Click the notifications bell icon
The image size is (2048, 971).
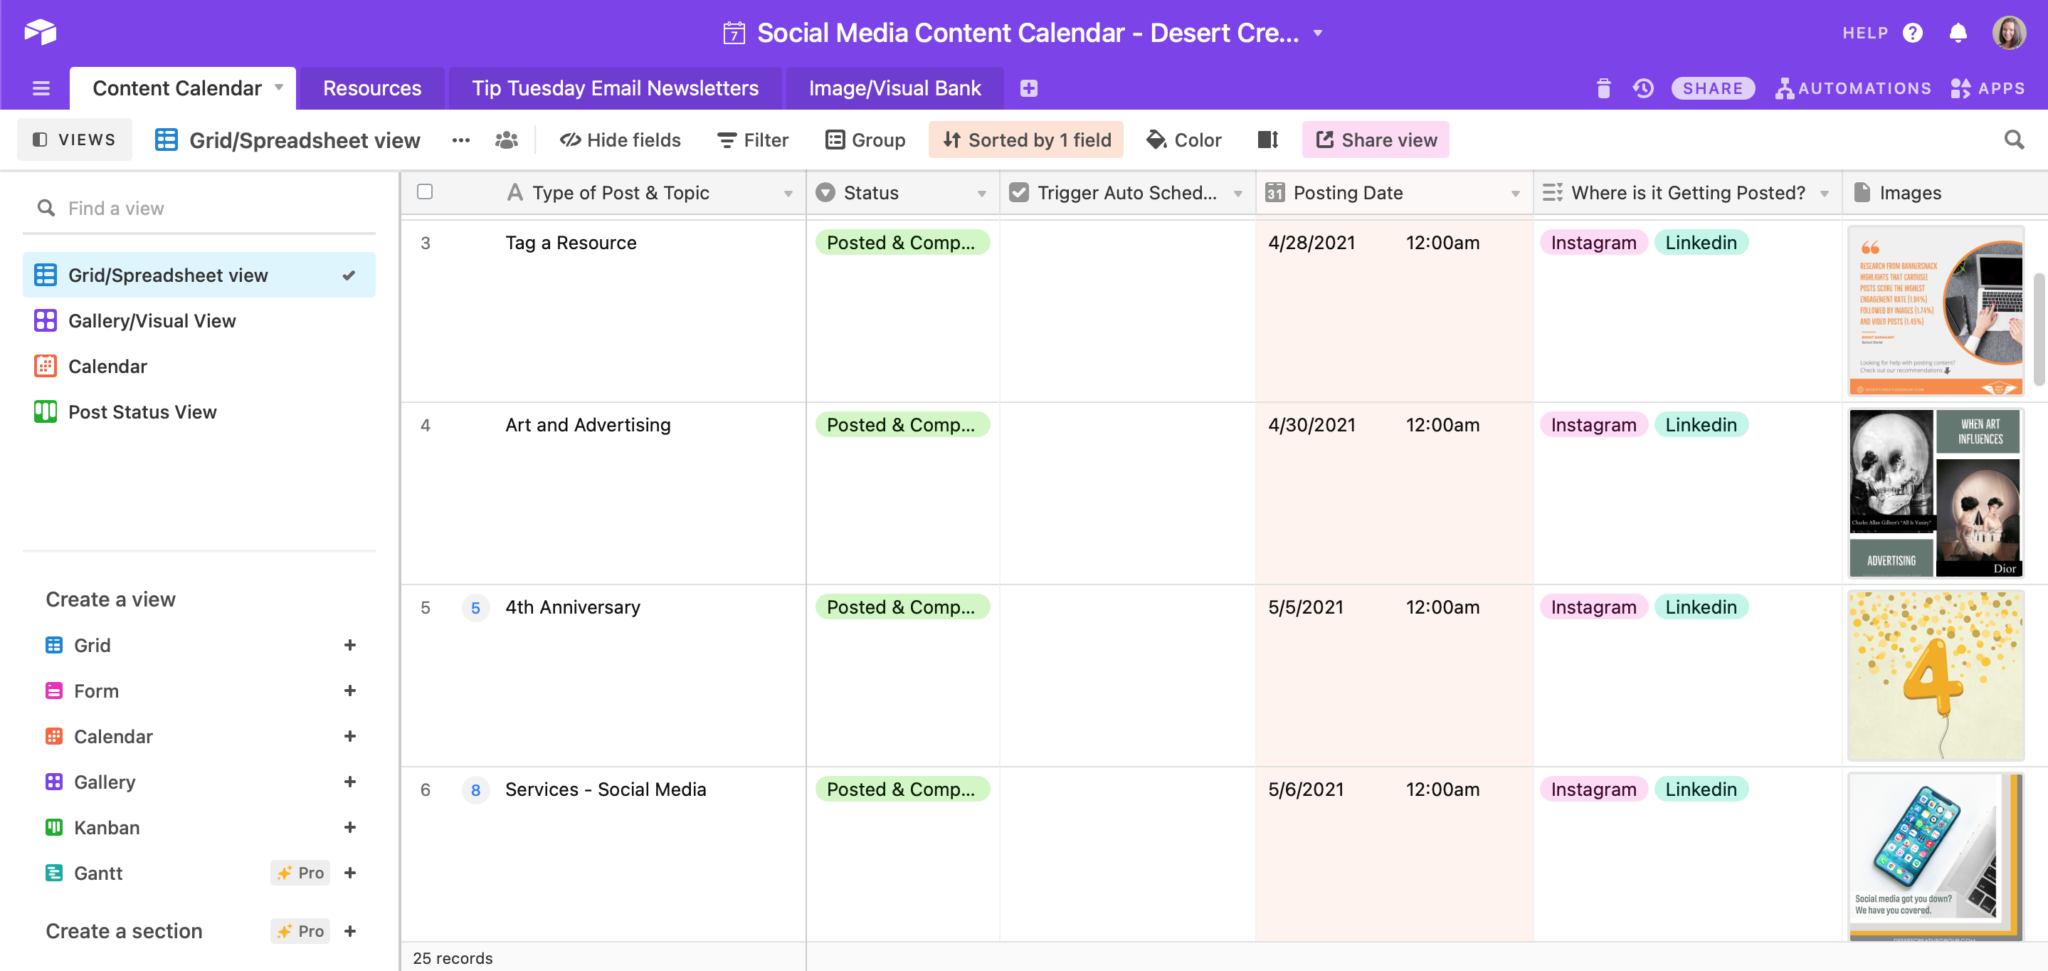1958,33
